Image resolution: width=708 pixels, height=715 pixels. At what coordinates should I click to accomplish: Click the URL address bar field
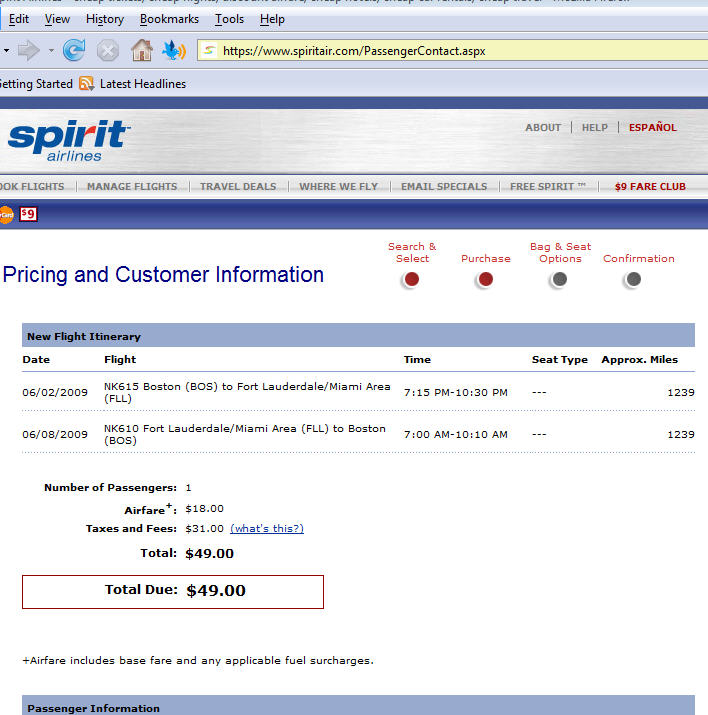(453, 51)
